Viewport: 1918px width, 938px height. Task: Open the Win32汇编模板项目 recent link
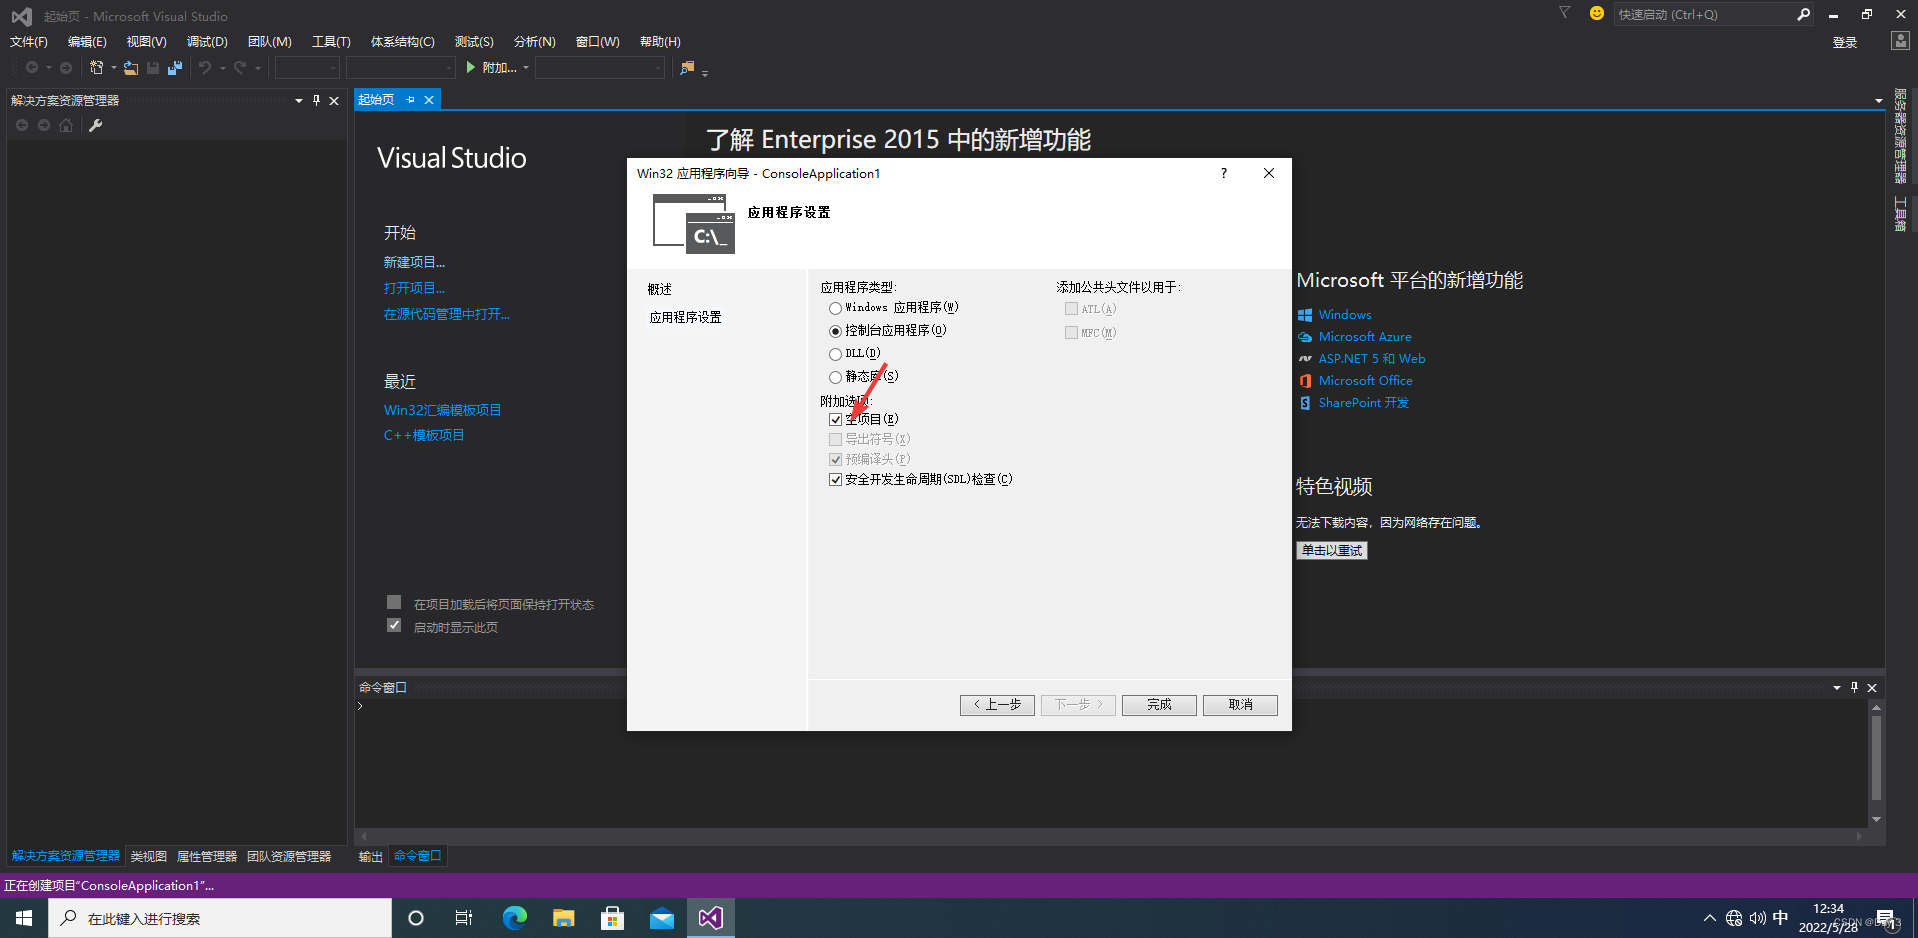tap(442, 410)
